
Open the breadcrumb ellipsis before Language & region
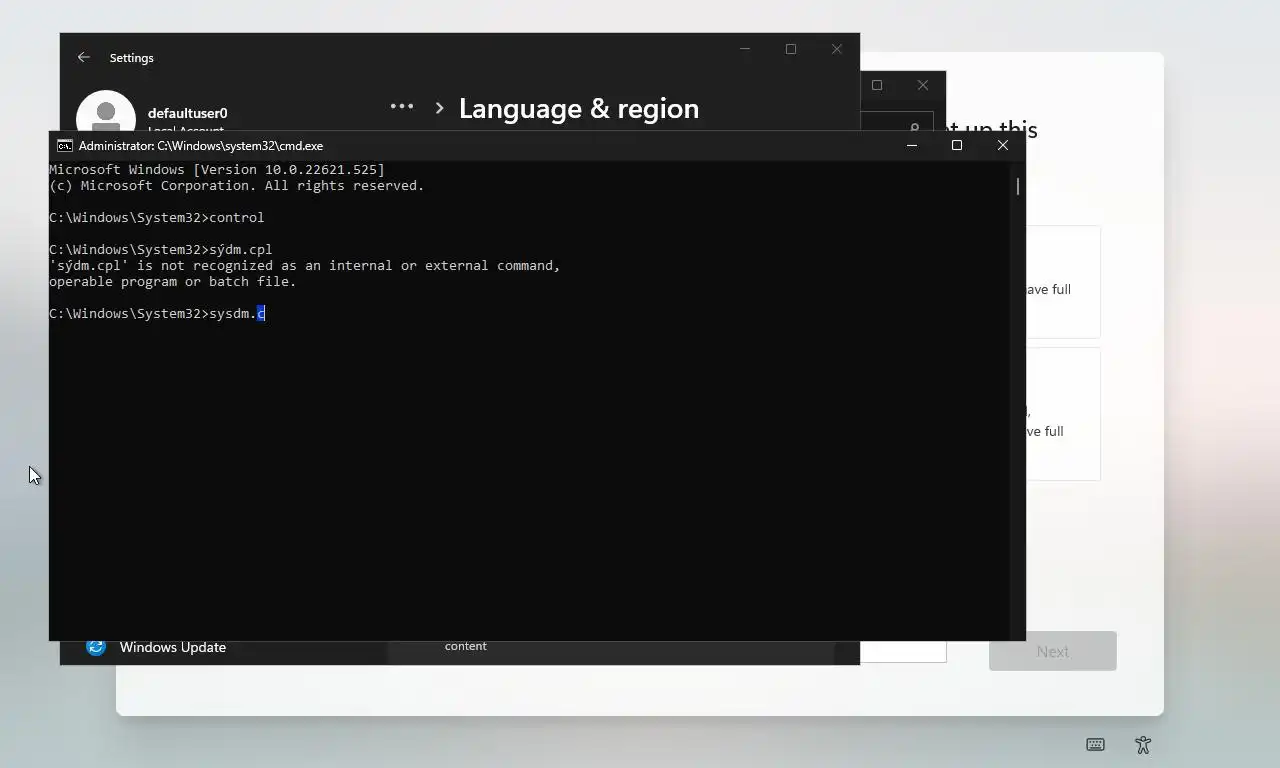coord(402,106)
